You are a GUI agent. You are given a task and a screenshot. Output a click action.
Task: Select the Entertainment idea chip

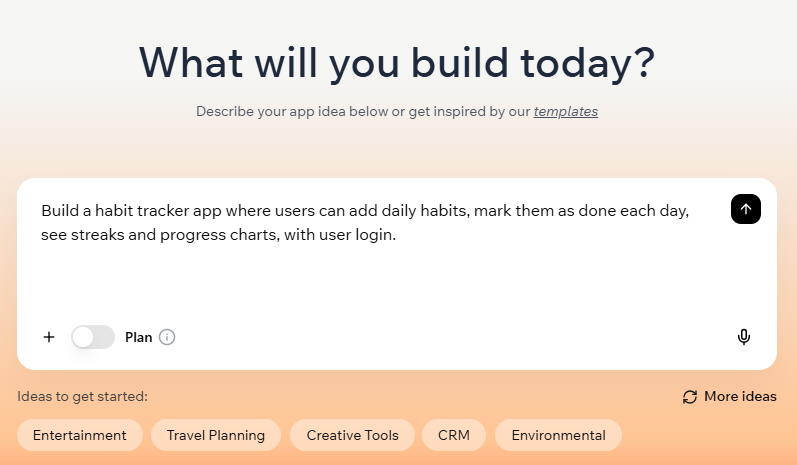(x=80, y=435)
